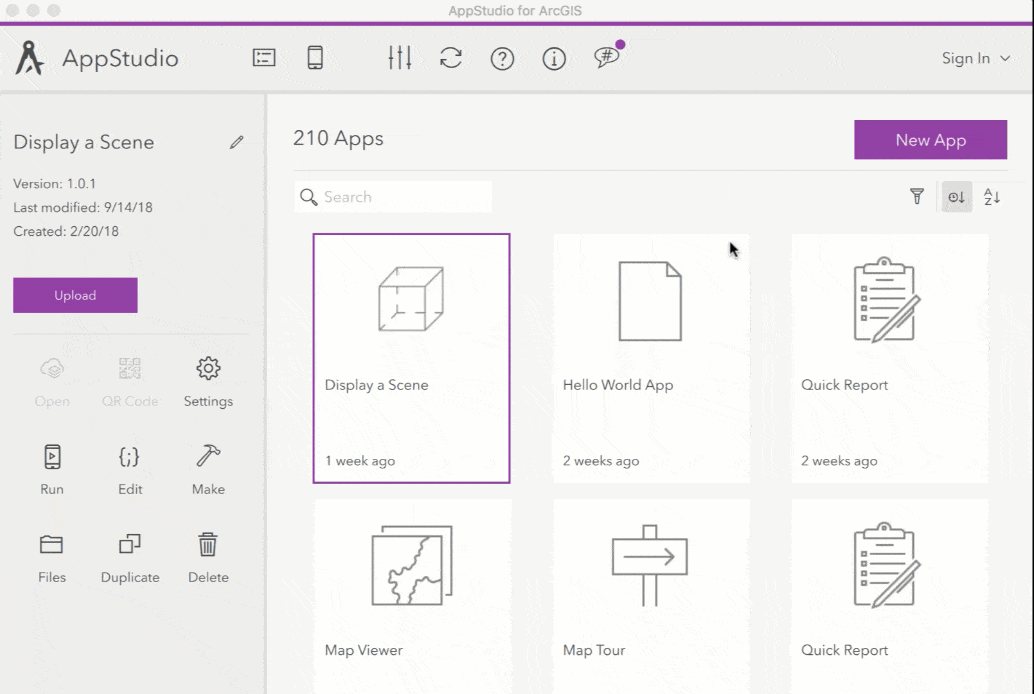The height and width of the screenshot is (694, 1034).
Task: Open app Settings gear
Action: [208, 383]
